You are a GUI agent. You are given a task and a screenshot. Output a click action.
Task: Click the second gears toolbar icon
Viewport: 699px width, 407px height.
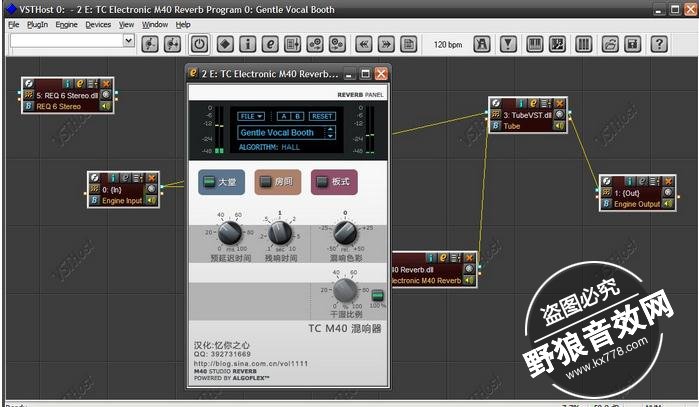click(337, 44)
